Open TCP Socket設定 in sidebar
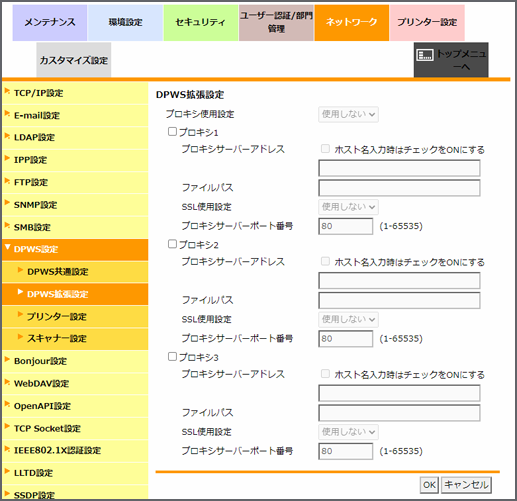Image resolution: width=517 pixels, height=501 pixels. (x=75, y=428)
